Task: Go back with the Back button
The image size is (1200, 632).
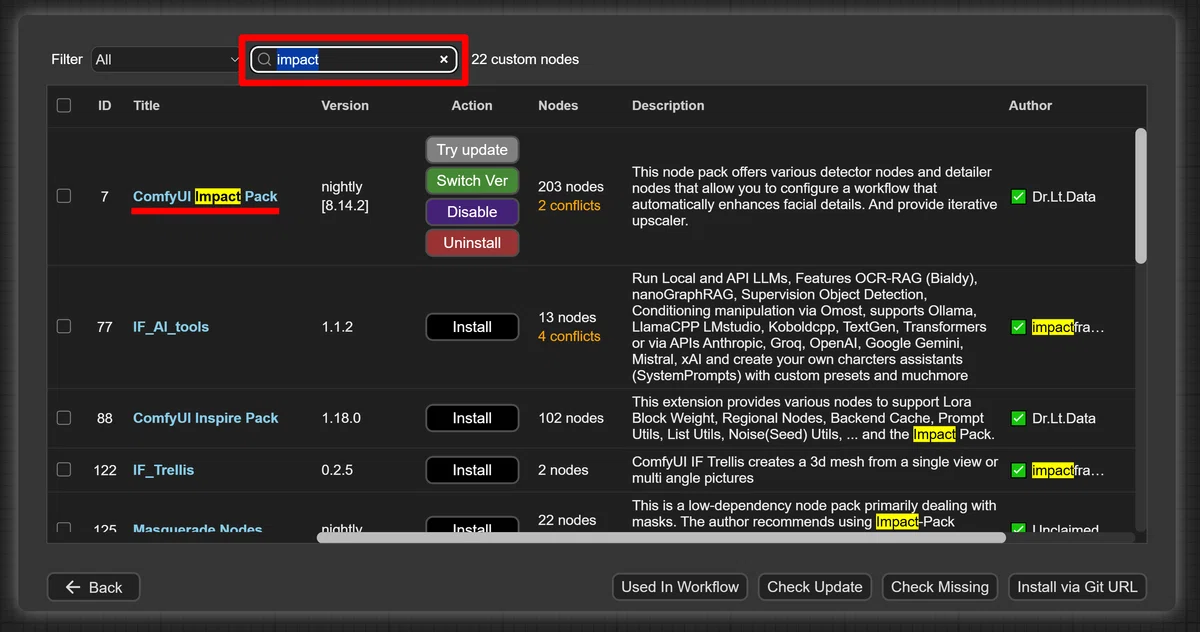Action: pos(93,587)
